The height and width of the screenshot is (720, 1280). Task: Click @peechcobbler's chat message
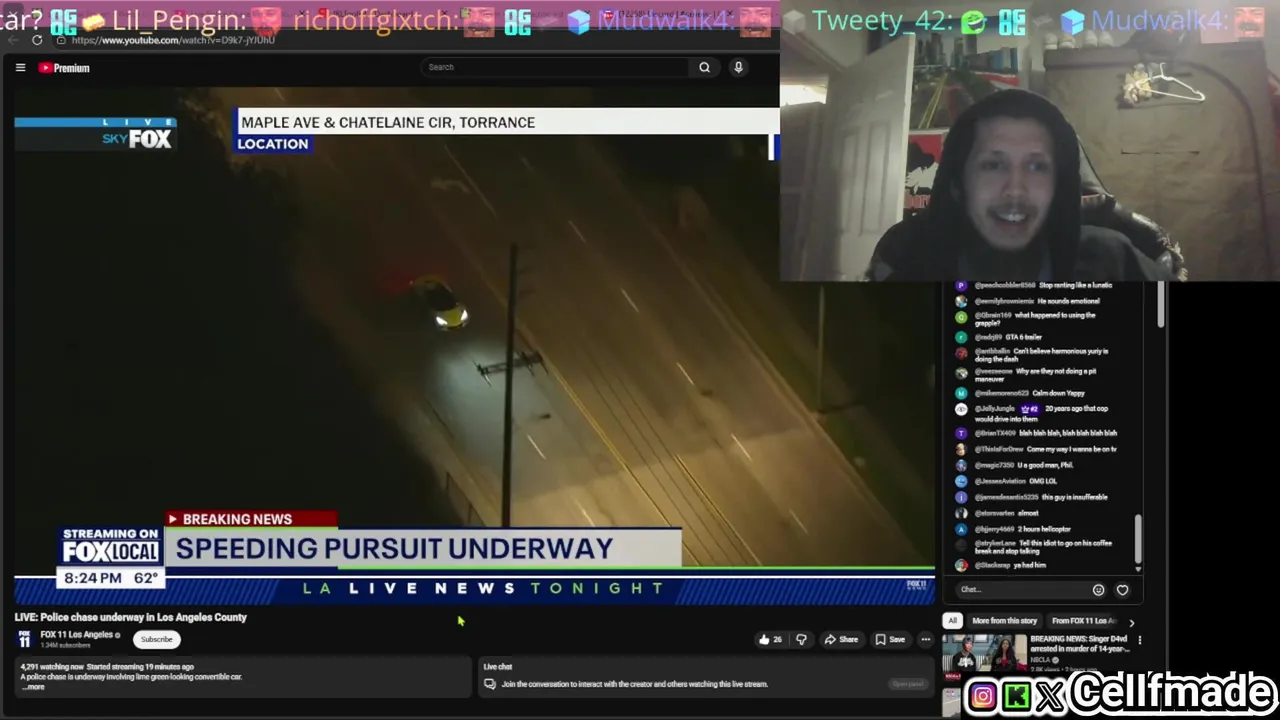click(1035, 285)
